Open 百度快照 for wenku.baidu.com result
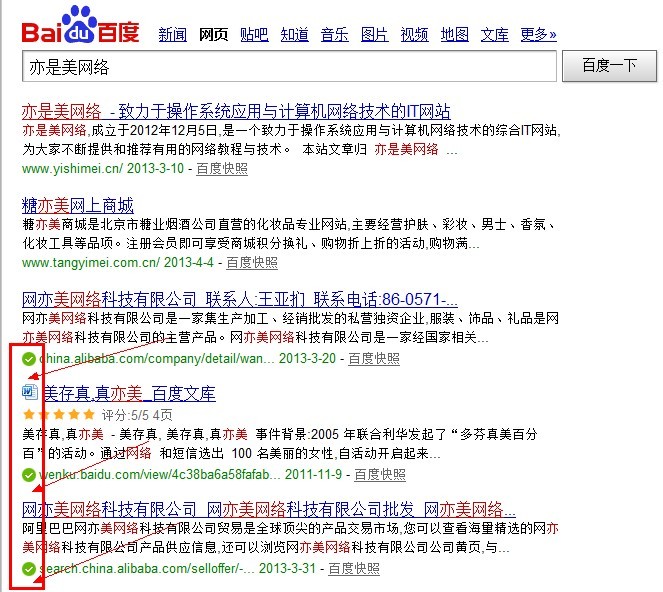This screenshot has height=592, width=663. pos(380,474)
